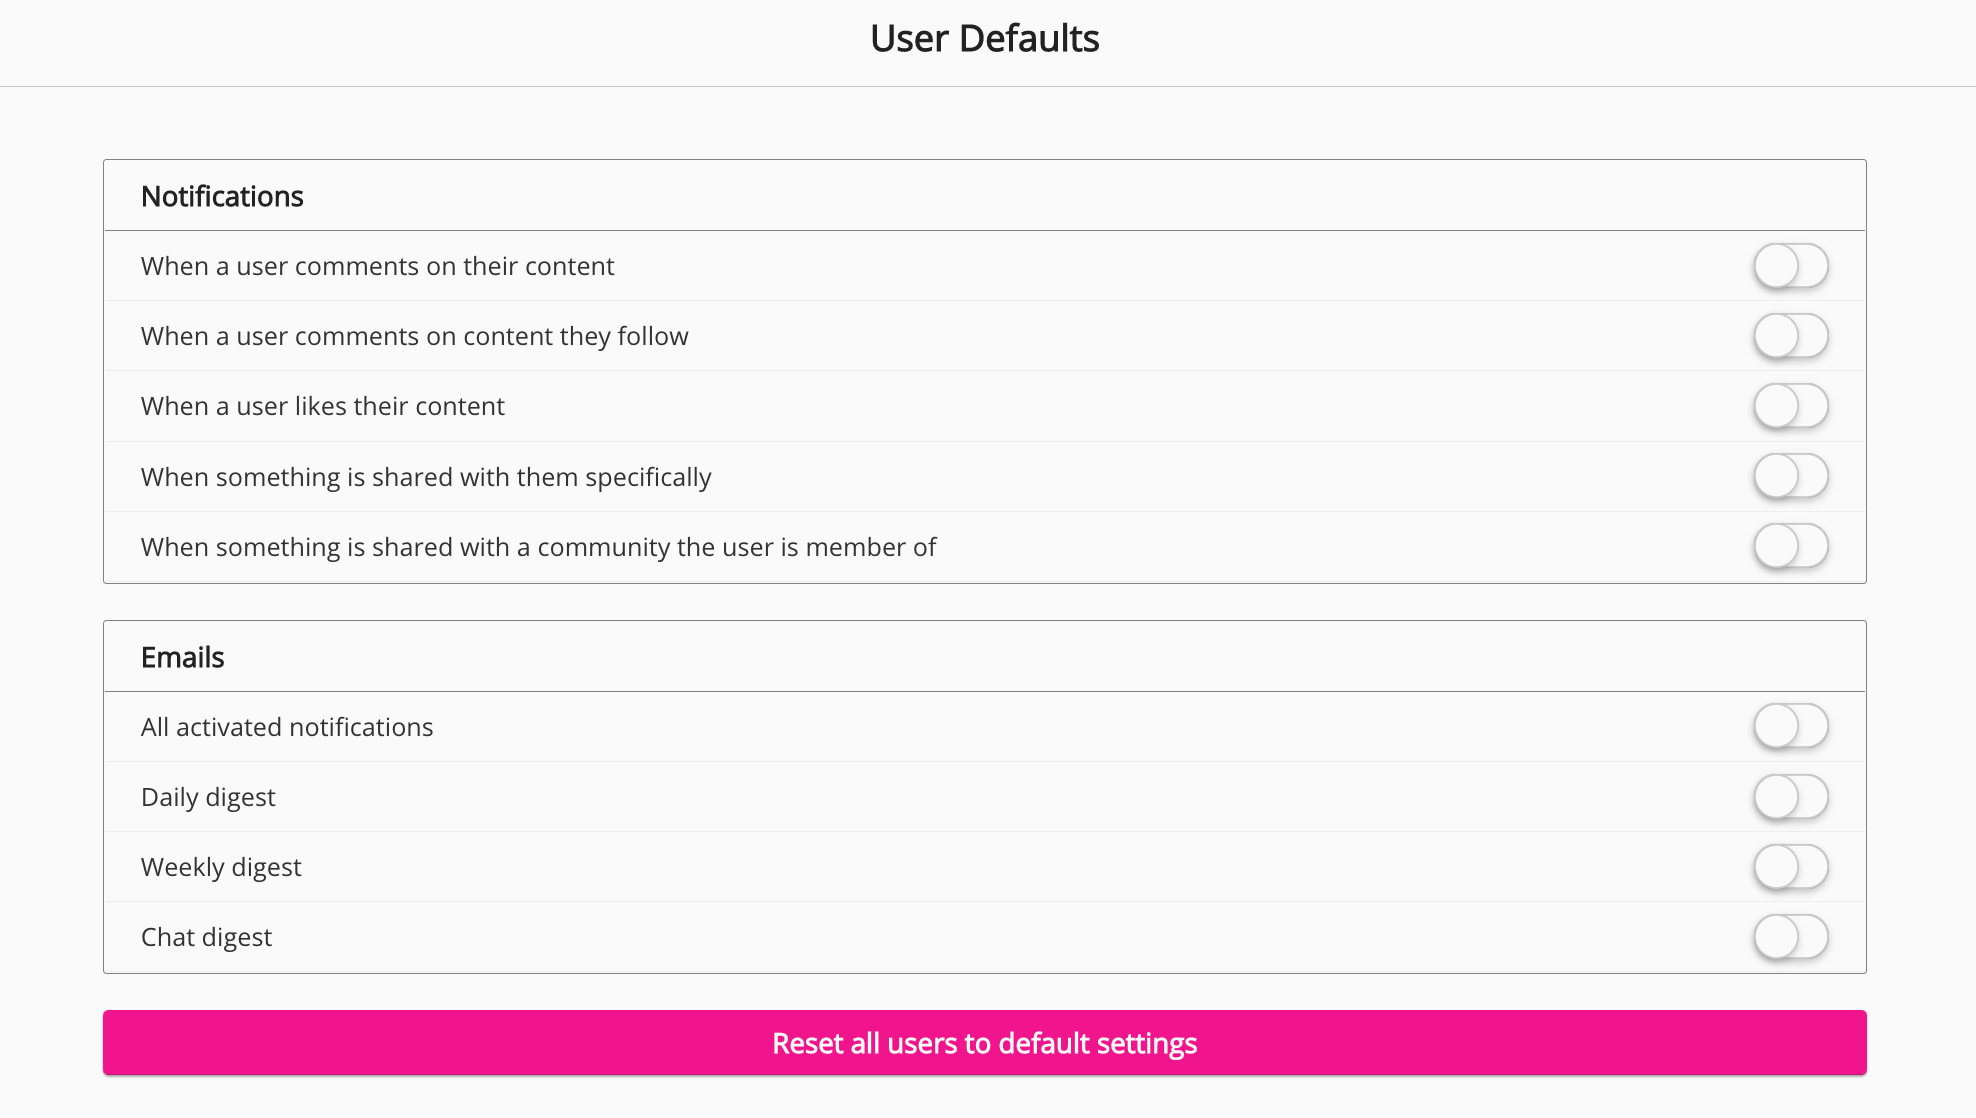Click the 'All activated notifications' label text
This screenshot has width=1976, height=1118.
point(287,727)
